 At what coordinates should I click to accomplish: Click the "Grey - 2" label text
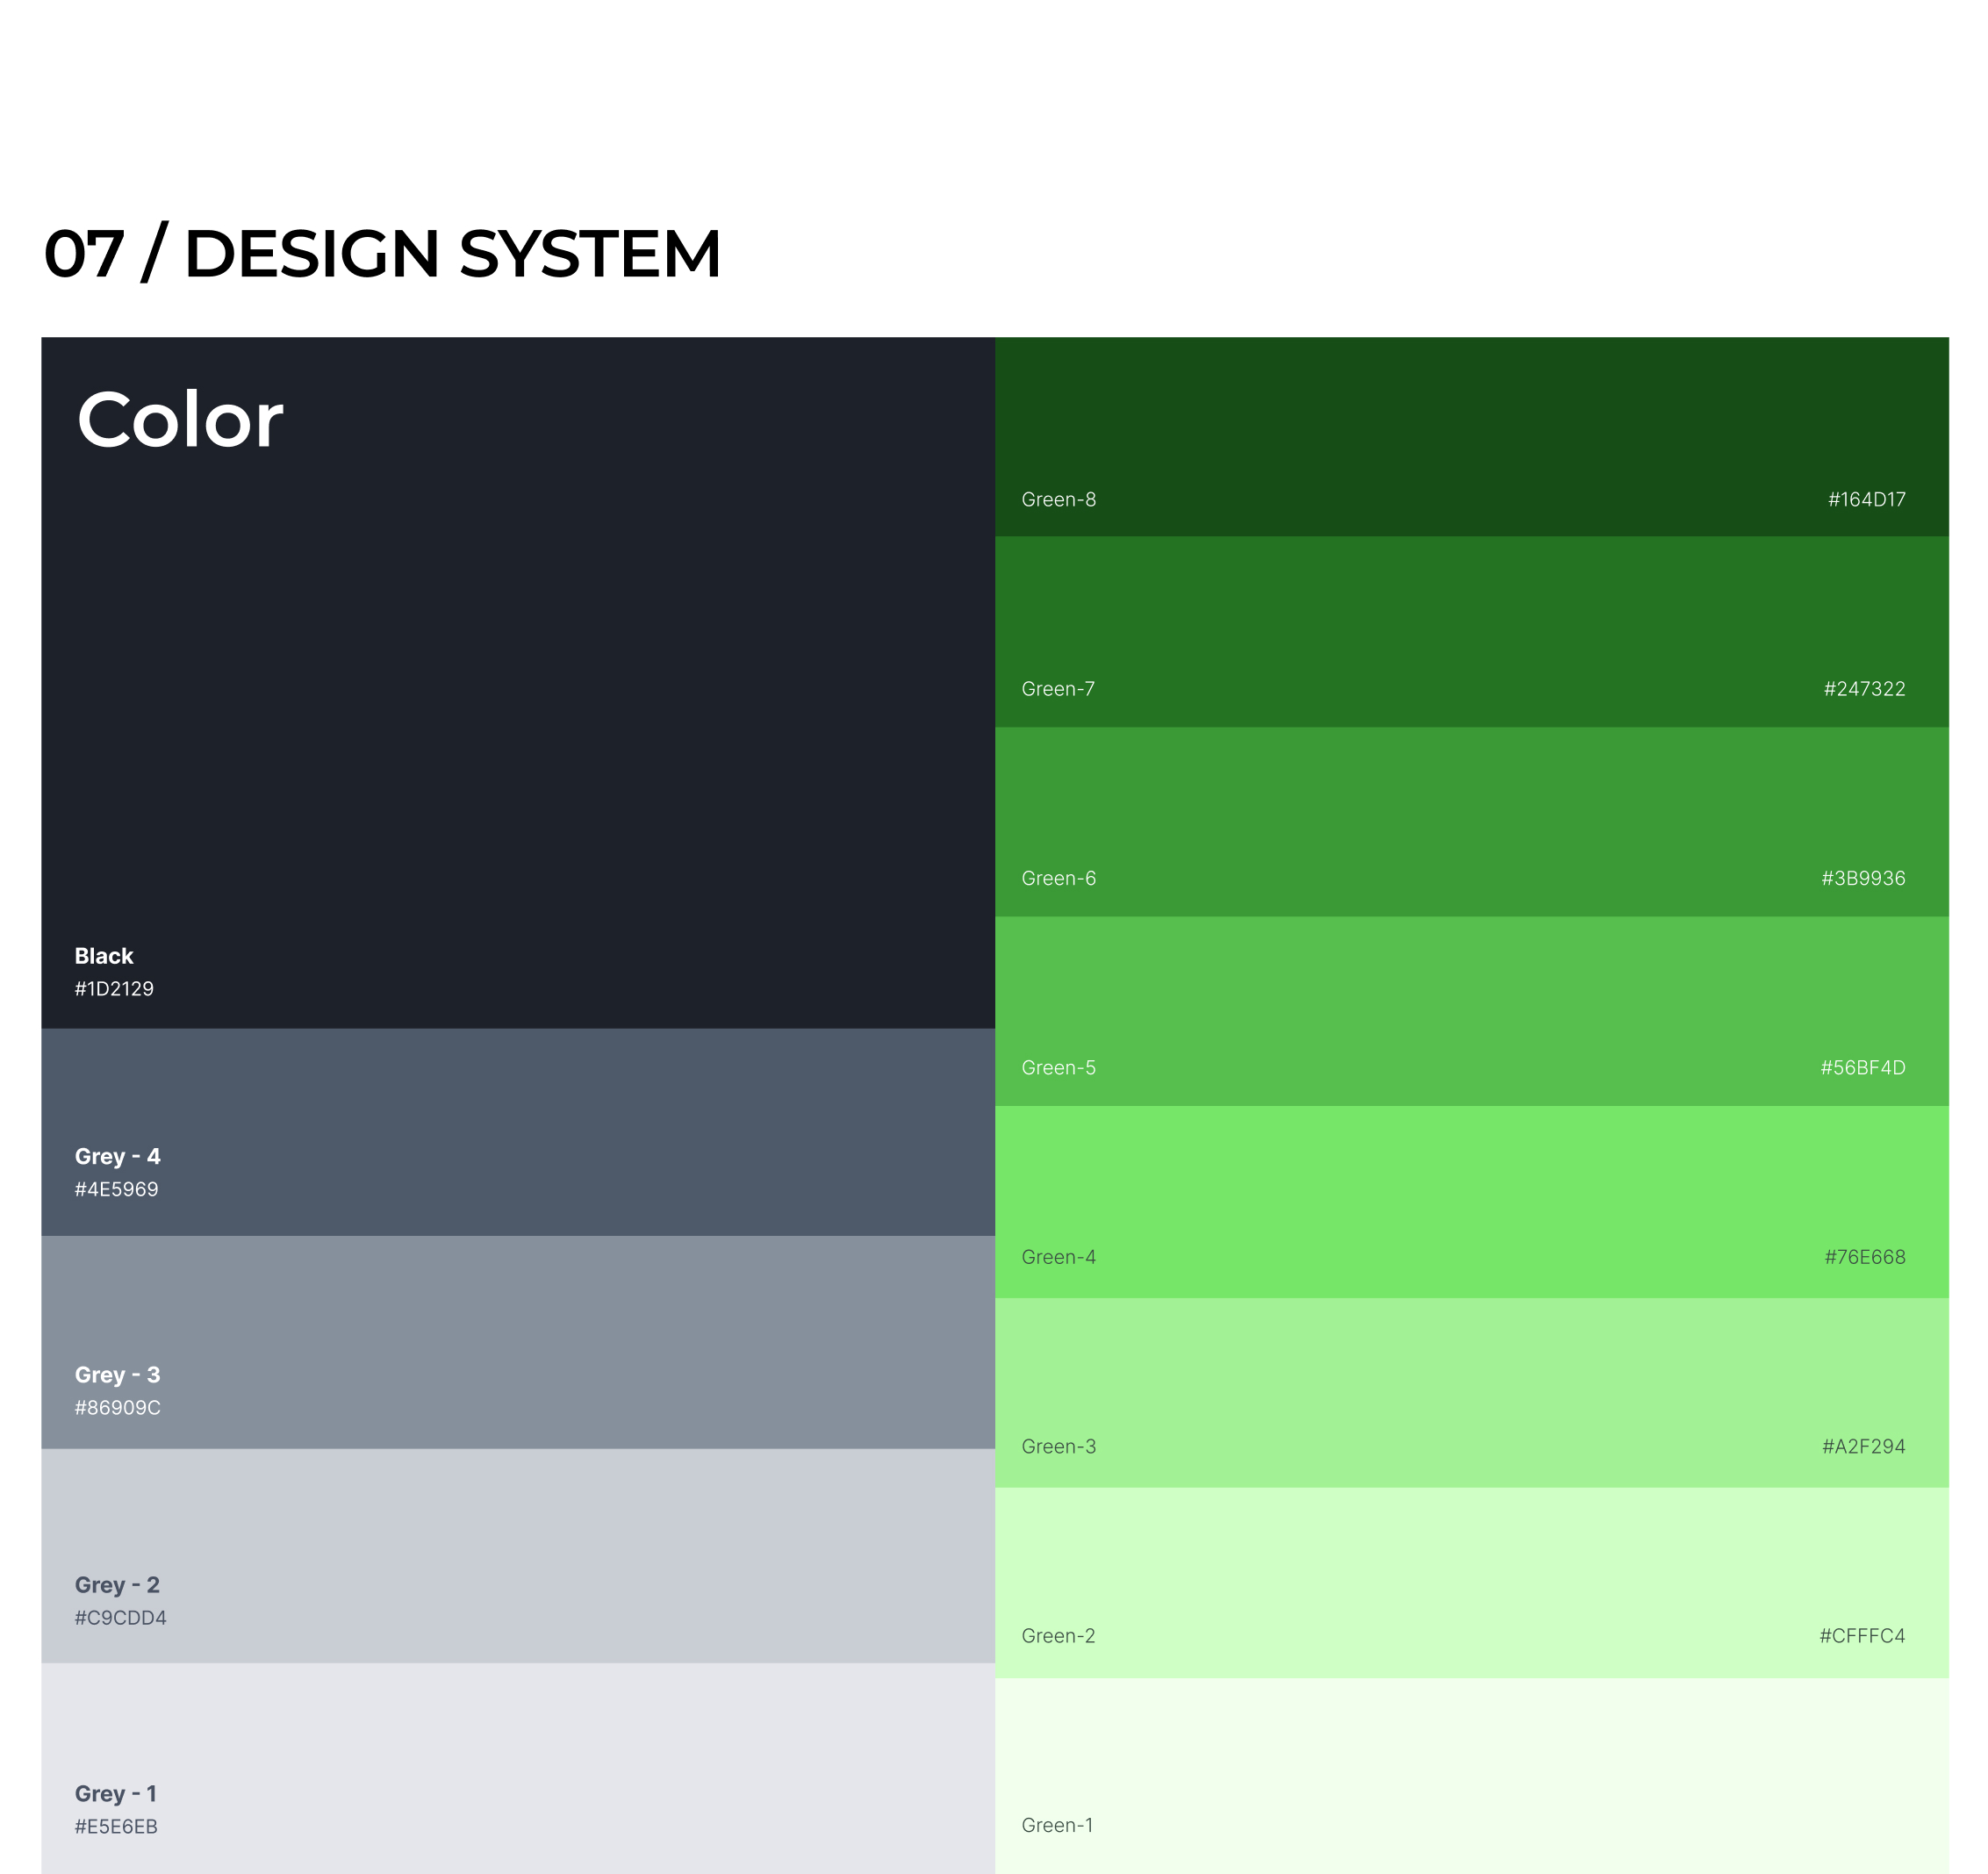pyautogui.click(x=117, y=1585)
